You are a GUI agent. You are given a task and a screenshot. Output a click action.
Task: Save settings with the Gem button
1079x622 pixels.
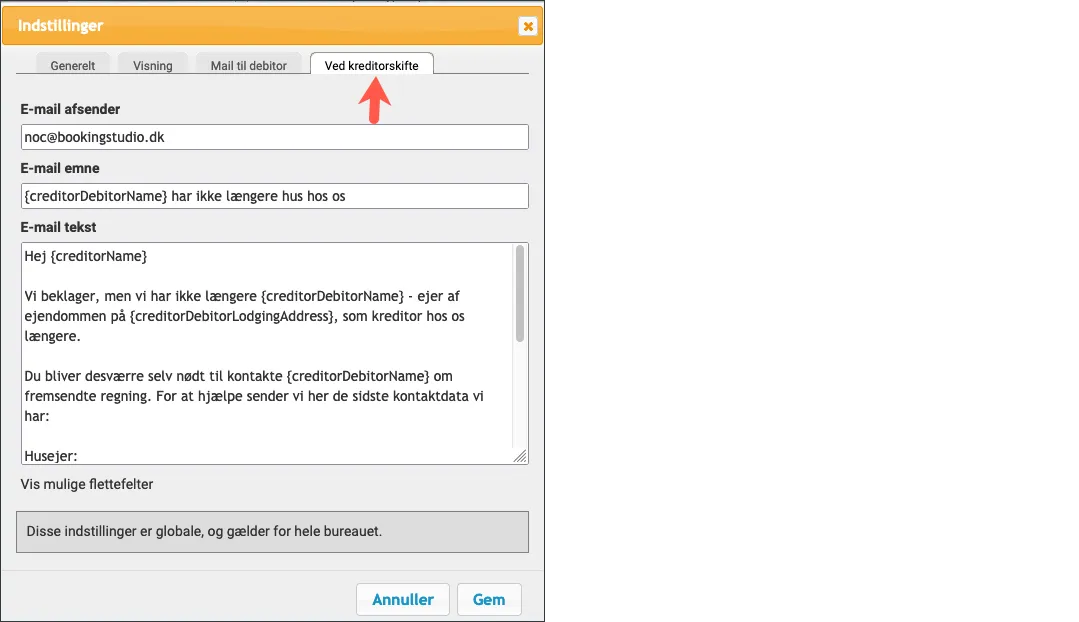(x=489, y=600)
